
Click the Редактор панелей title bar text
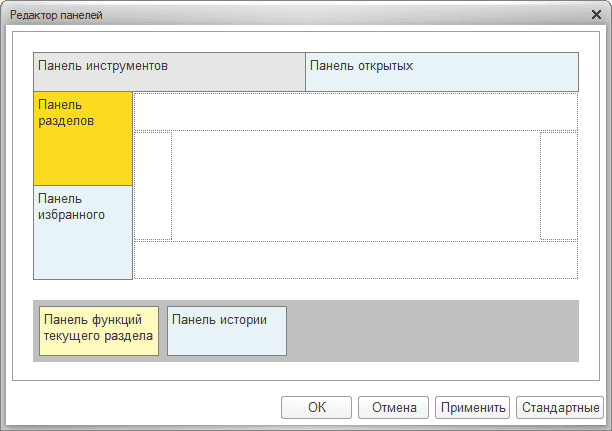(56, 15)
